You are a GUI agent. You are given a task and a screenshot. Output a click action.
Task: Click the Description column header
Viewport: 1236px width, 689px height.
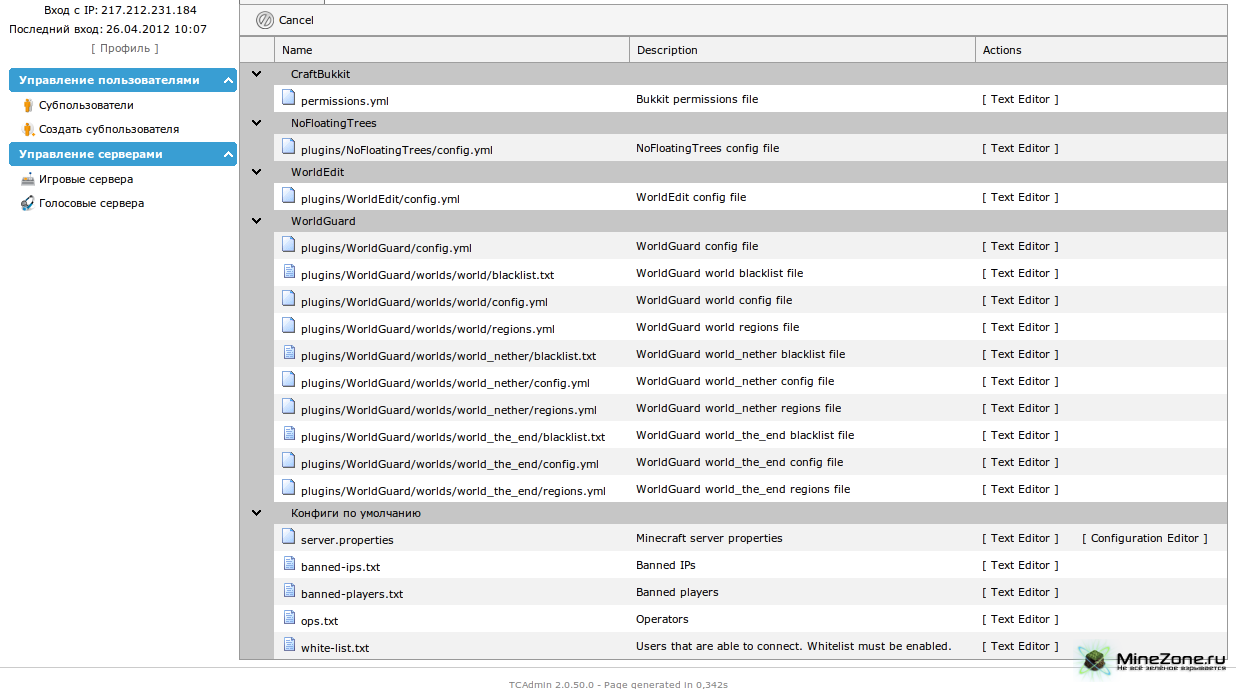coord(667,50)
